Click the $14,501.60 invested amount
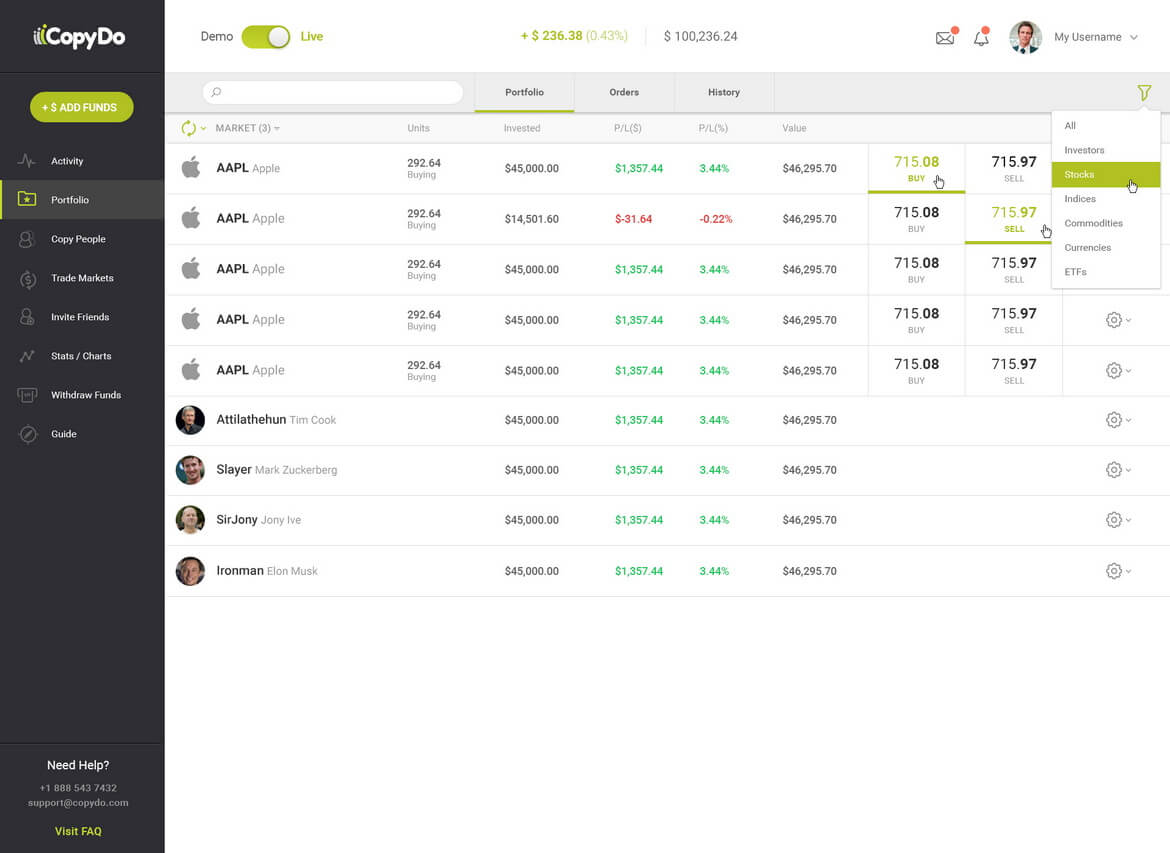 click(x=531, y=219)
